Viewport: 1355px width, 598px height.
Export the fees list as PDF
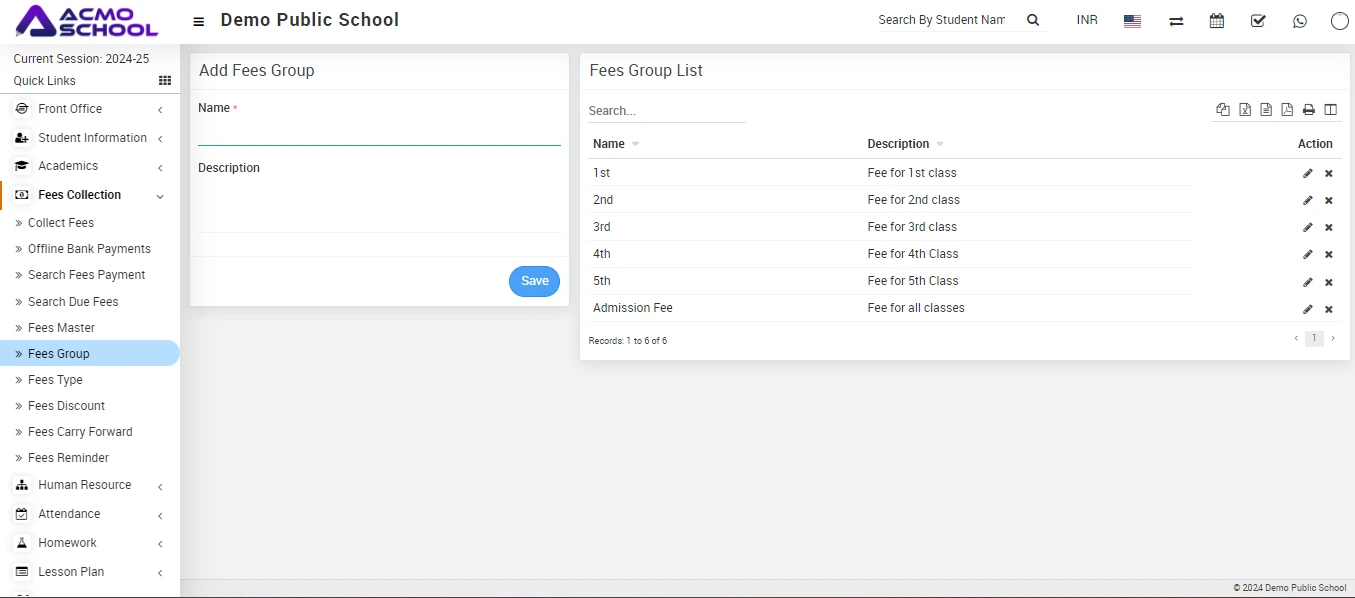coord(1287,110)
